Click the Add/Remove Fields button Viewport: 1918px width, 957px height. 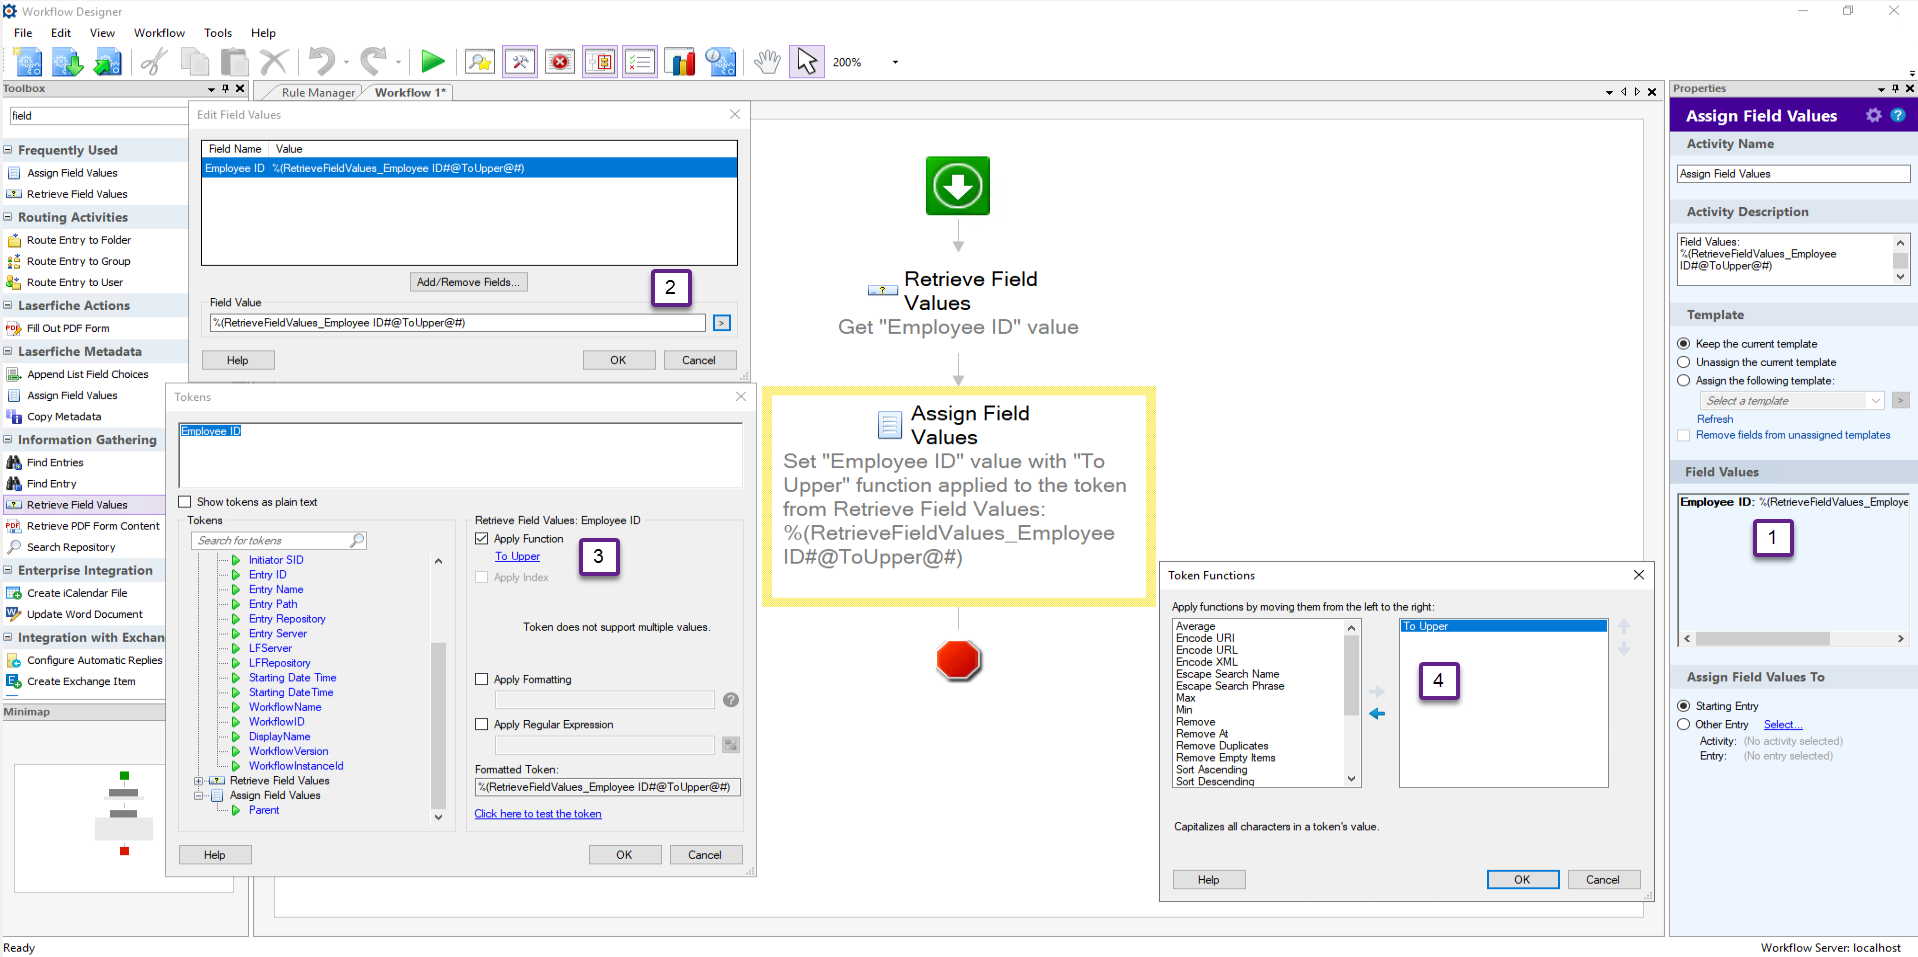(468, 282)
